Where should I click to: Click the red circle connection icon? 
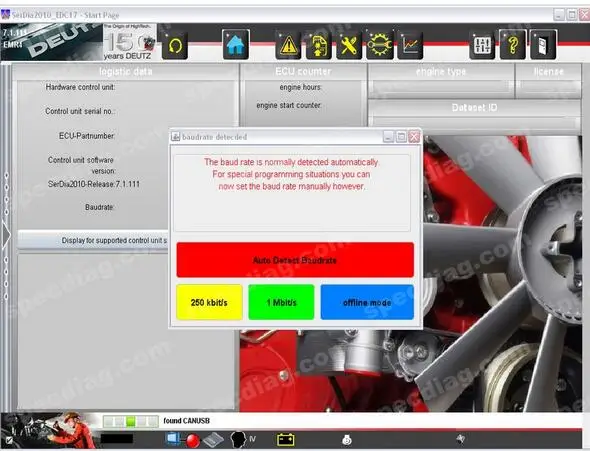pos(193,440)
